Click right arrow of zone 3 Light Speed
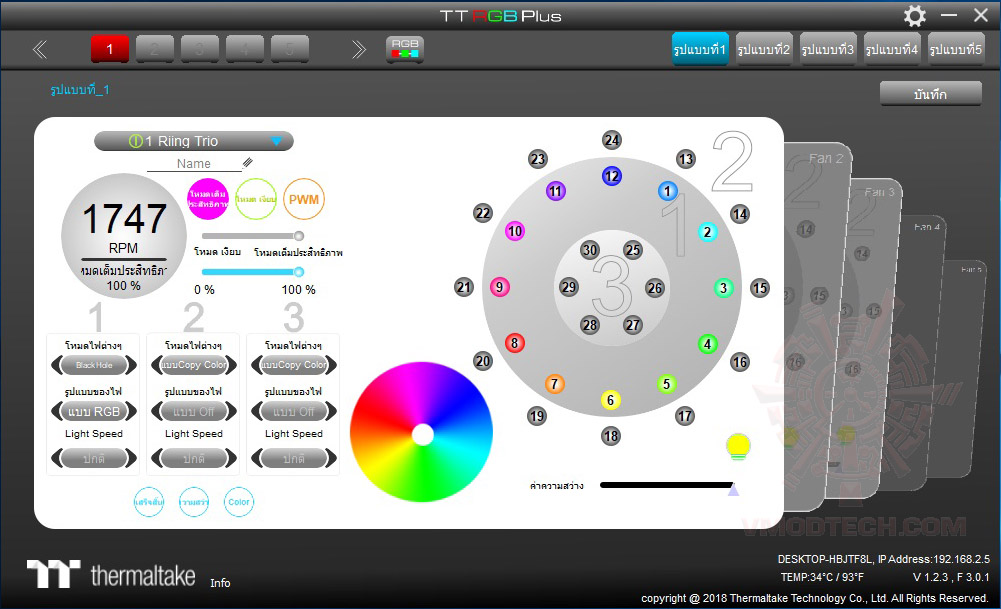 [x=332, y=458]
